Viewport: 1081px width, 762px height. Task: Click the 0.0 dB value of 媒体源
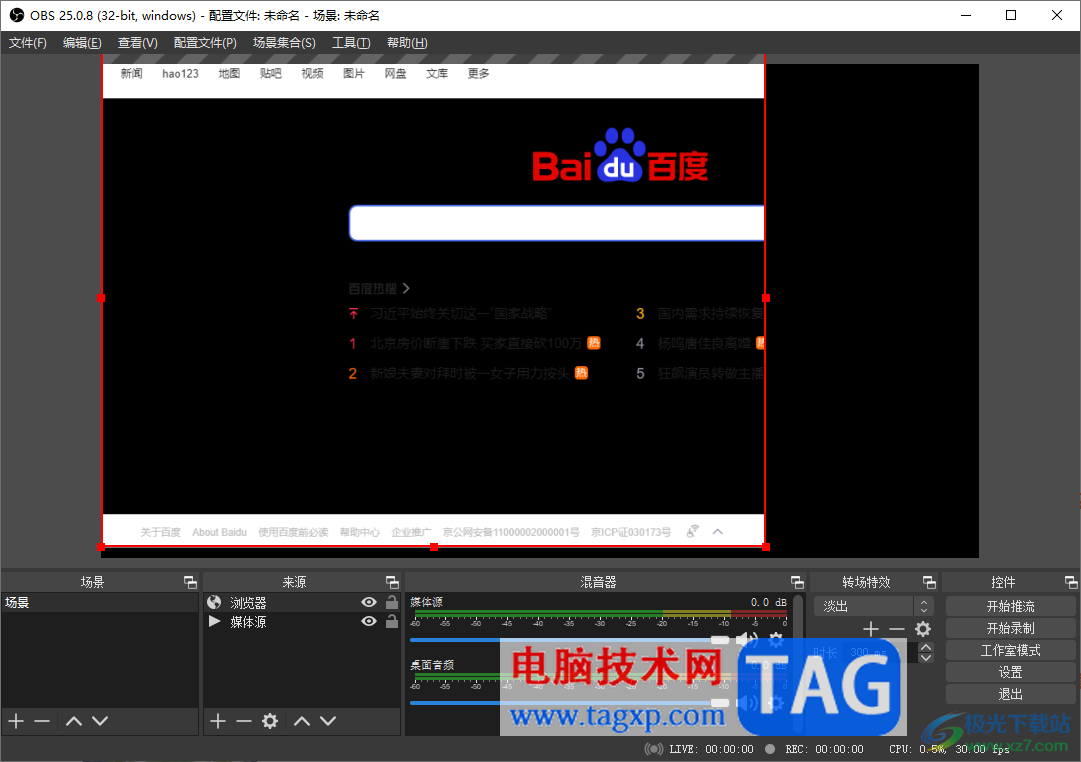[x=769, y=603]
